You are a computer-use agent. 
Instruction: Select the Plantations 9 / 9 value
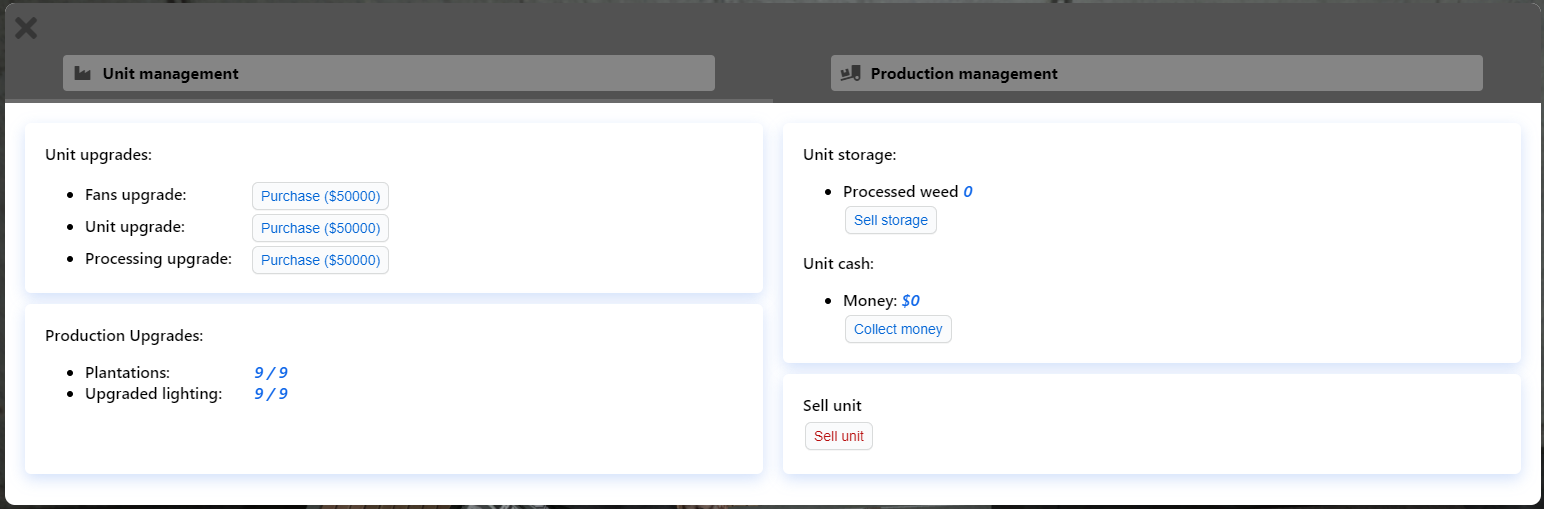point(271,373)
